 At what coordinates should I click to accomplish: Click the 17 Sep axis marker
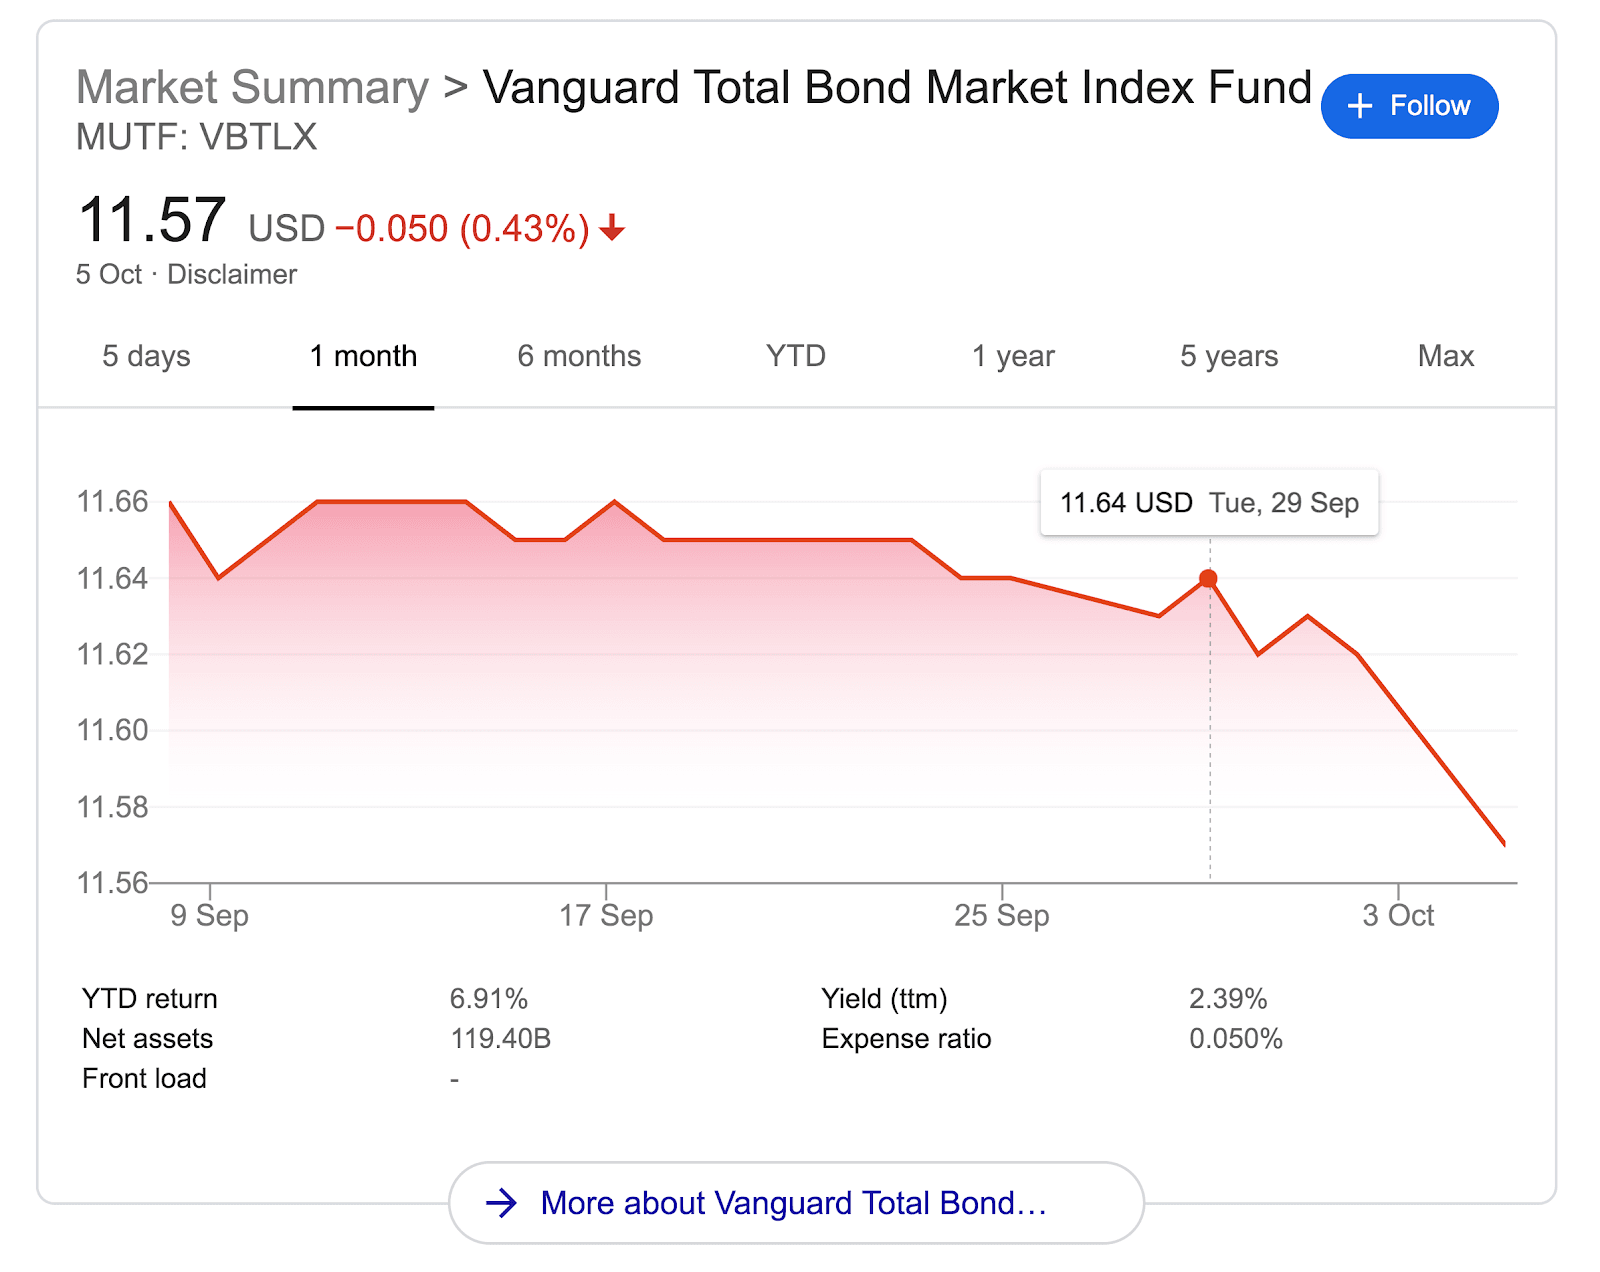click(x=606, y=915)
